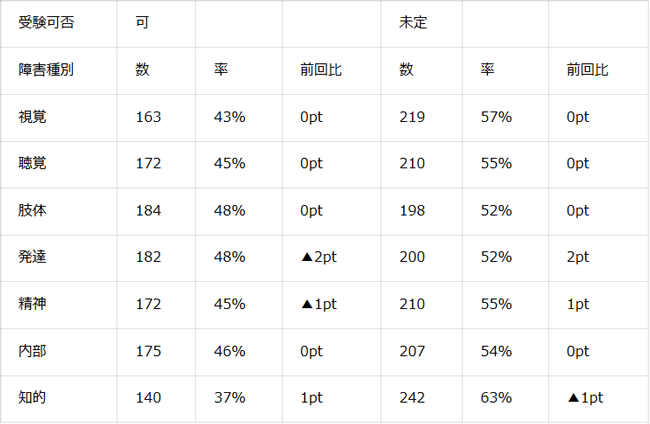Screen dimensions: 650x424
Task: Click the 肢体 row label
Action: 33,210
